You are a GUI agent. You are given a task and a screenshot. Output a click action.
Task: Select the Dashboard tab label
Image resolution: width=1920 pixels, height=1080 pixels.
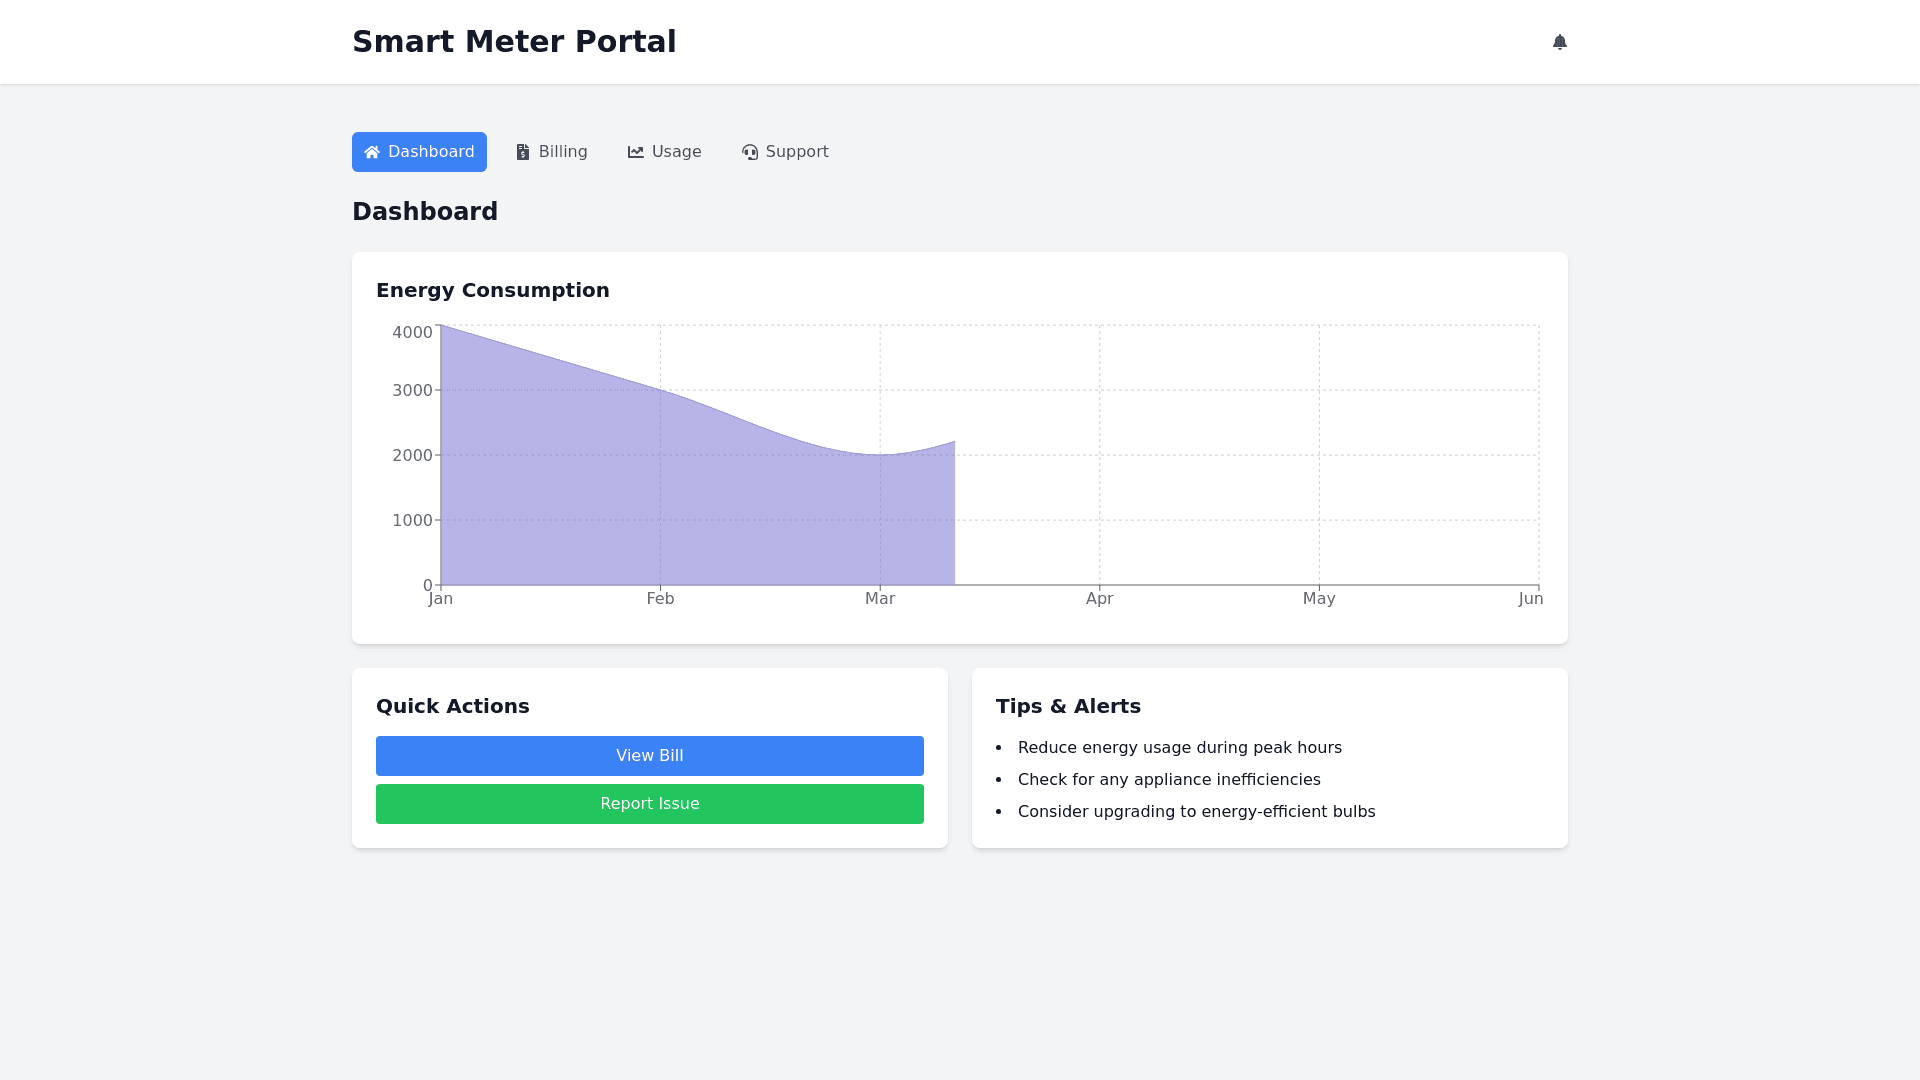point(431,152)
